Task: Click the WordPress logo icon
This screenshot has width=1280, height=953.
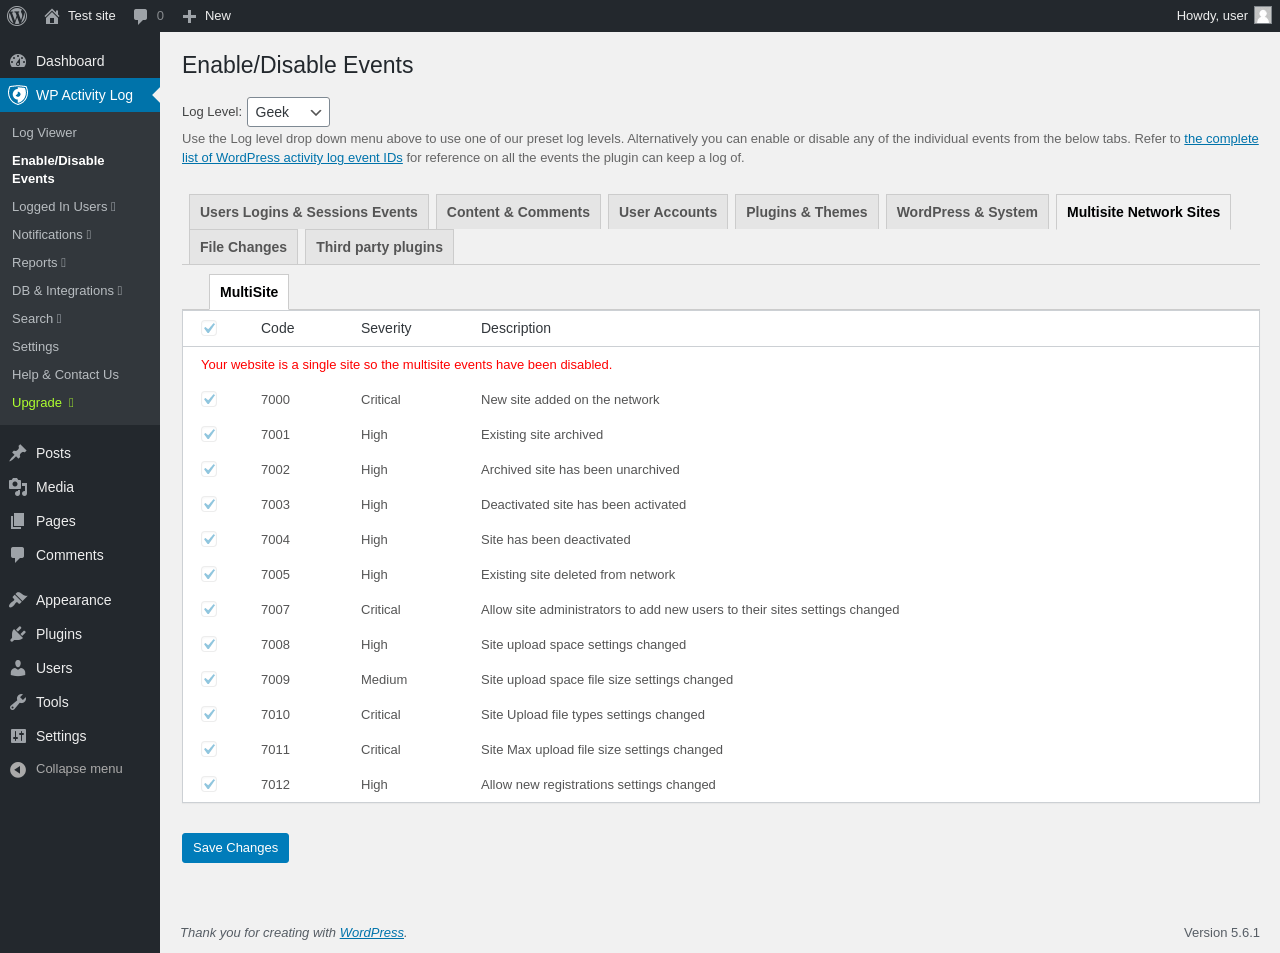Action: pyautogui.click(x=17, y=16)
